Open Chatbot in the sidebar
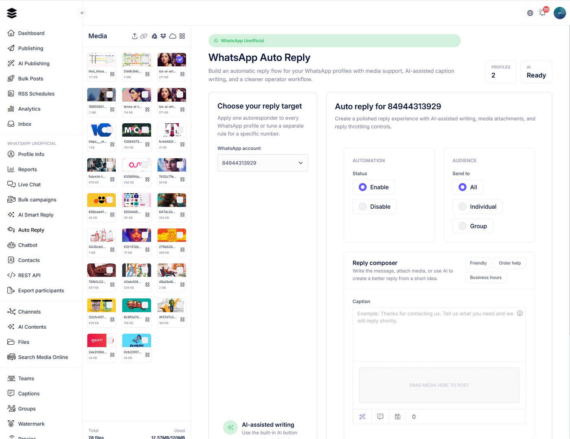This screenshot has height=439, width=570. pos(27,245)
